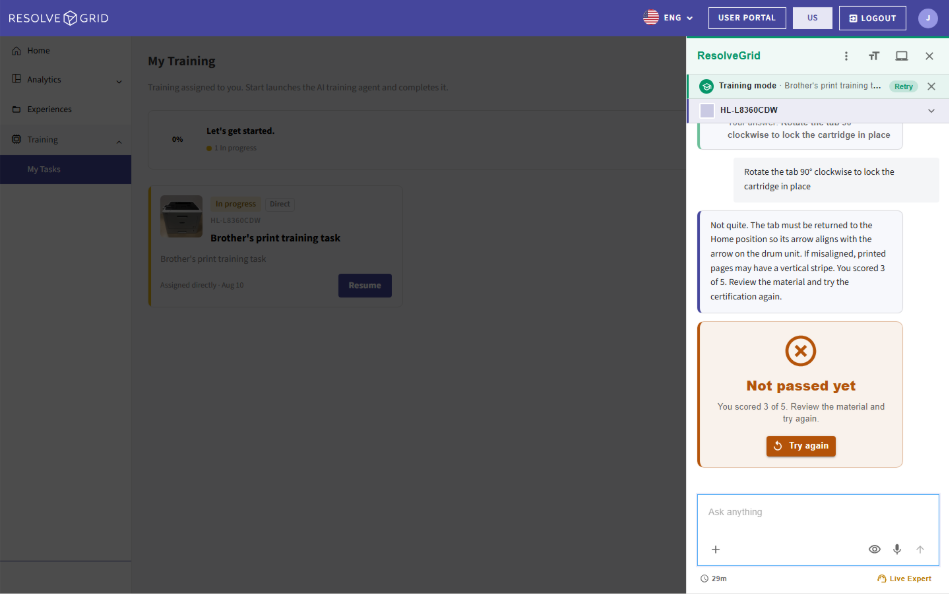Image resolution: width=949 pixels, height=594 pixels.
Task: Click the Home icon in sidebar
Action: pos(16,50)
